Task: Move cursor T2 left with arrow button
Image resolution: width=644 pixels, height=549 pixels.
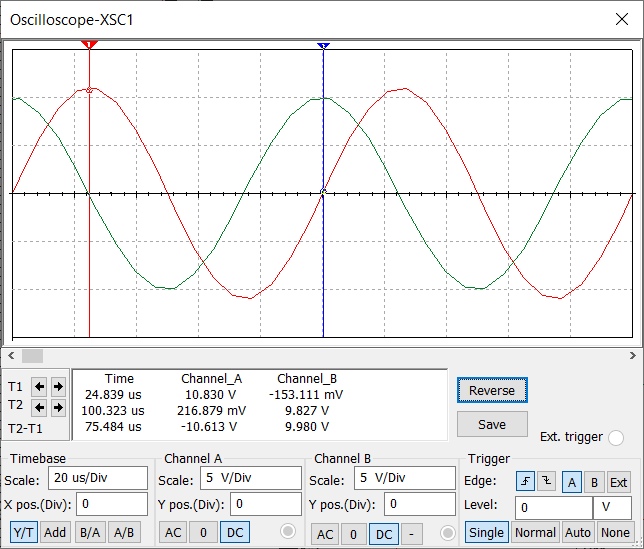Action: (39, 407)
